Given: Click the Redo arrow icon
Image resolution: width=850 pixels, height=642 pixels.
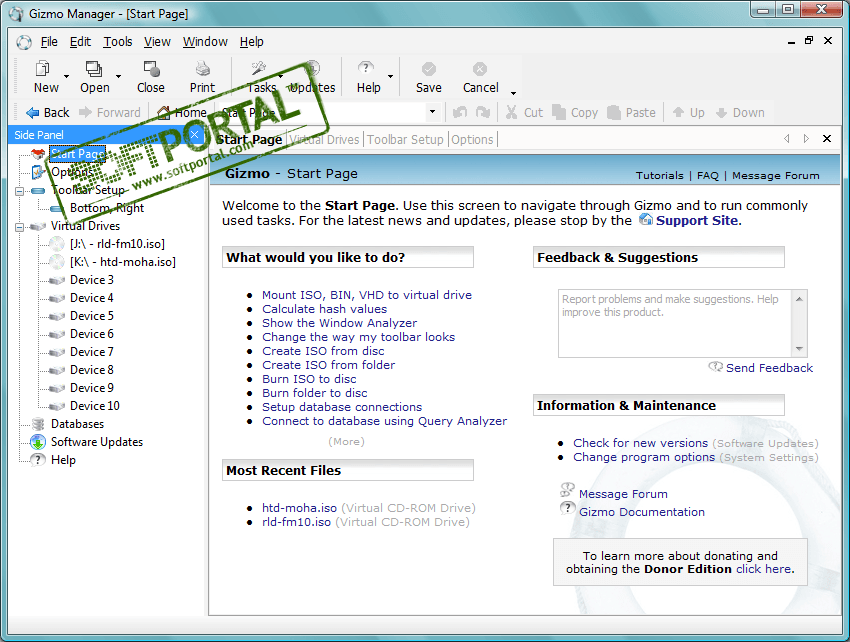Looking at the screenshot, I should click(x=483, y=112).
